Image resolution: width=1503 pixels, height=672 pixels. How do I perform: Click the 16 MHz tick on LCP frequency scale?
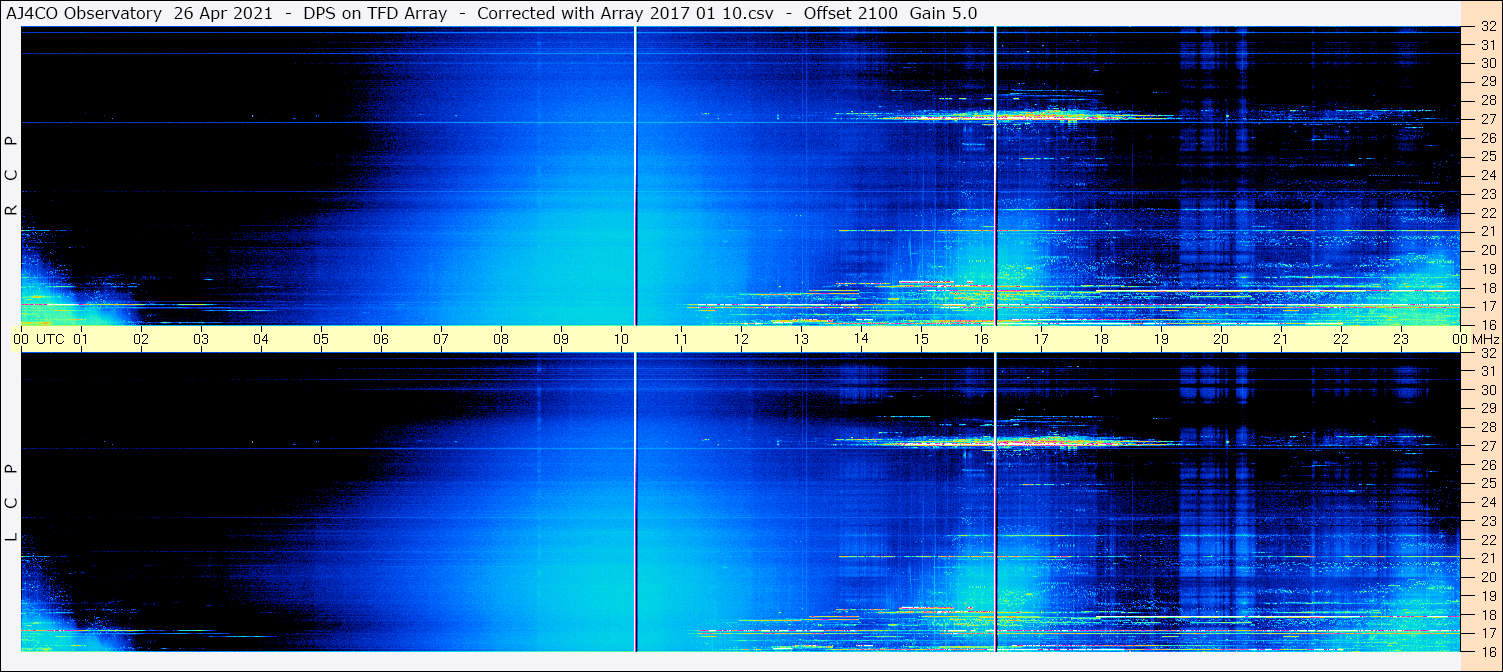click(1488, 650)
